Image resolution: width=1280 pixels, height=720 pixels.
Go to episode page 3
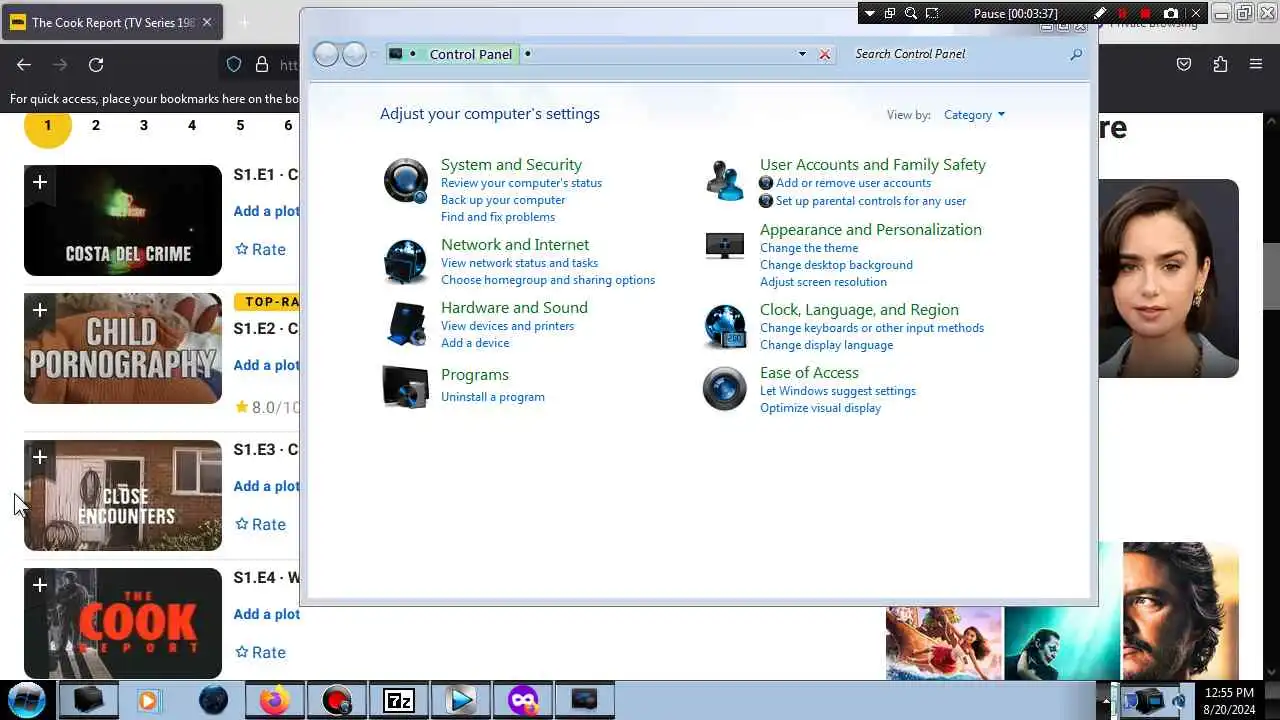click(144, 125)
